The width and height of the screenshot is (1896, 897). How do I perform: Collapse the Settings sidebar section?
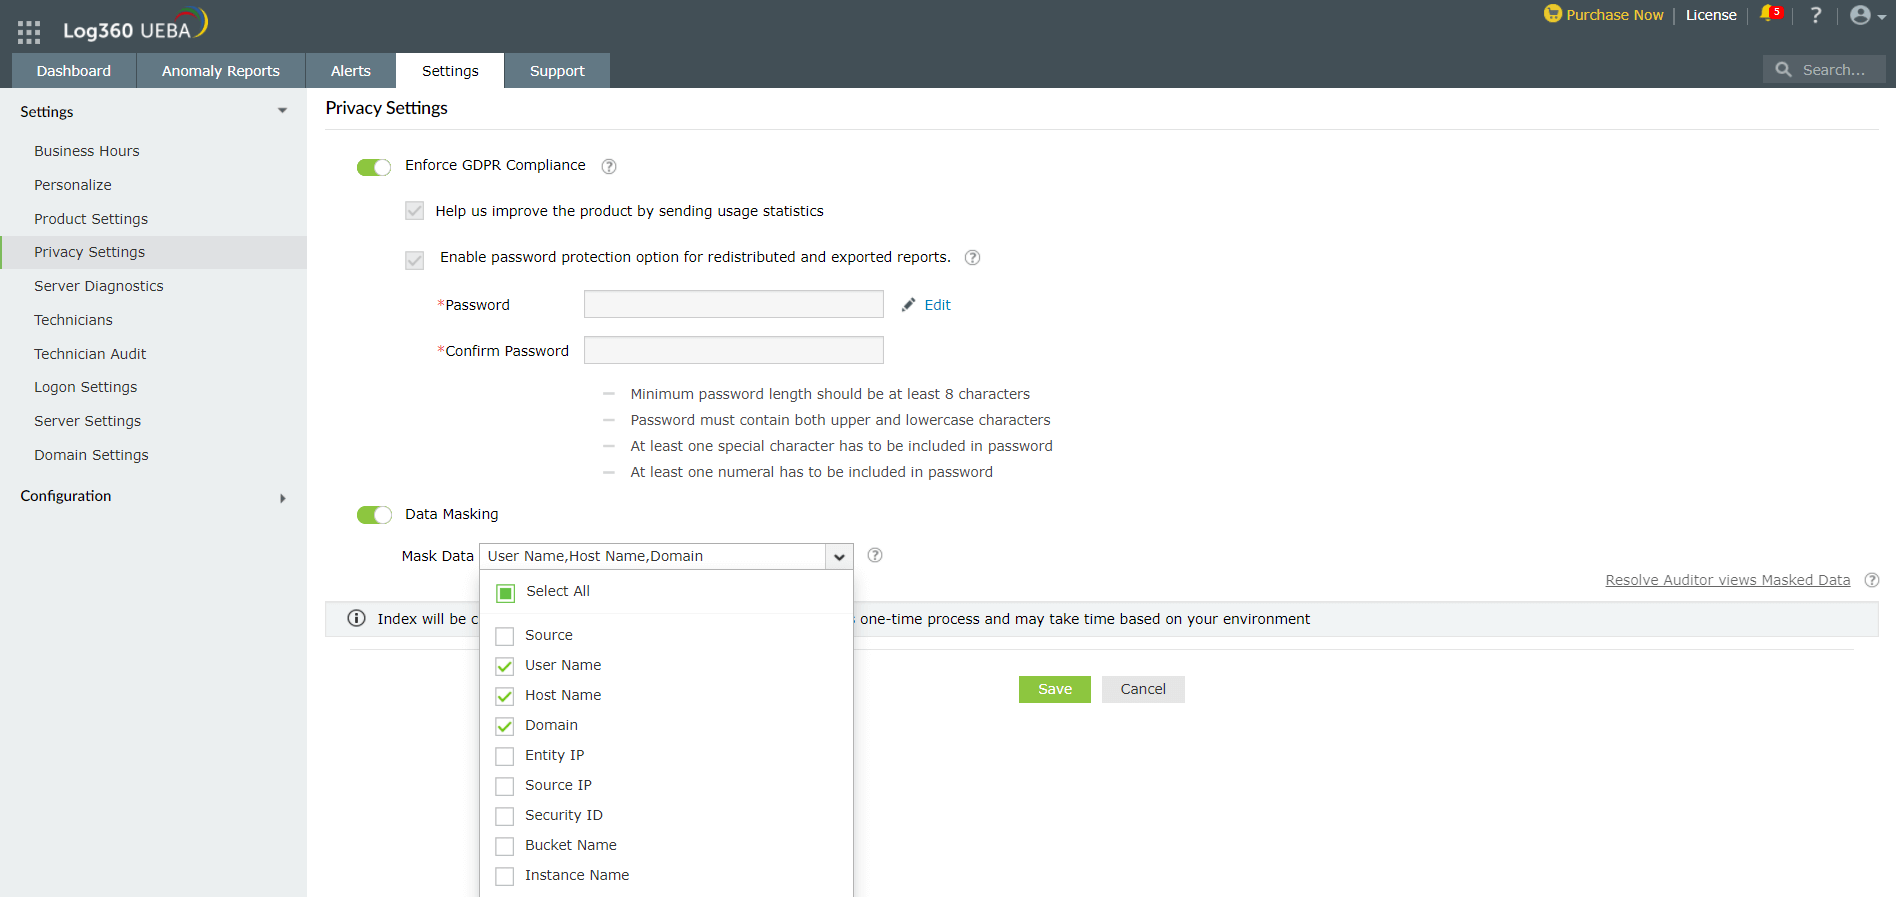click(x=282, y=111)
